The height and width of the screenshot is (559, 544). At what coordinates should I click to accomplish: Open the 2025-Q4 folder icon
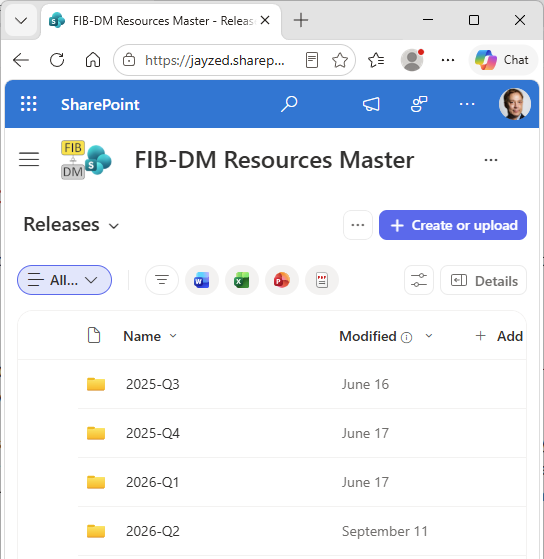[96, 433]
